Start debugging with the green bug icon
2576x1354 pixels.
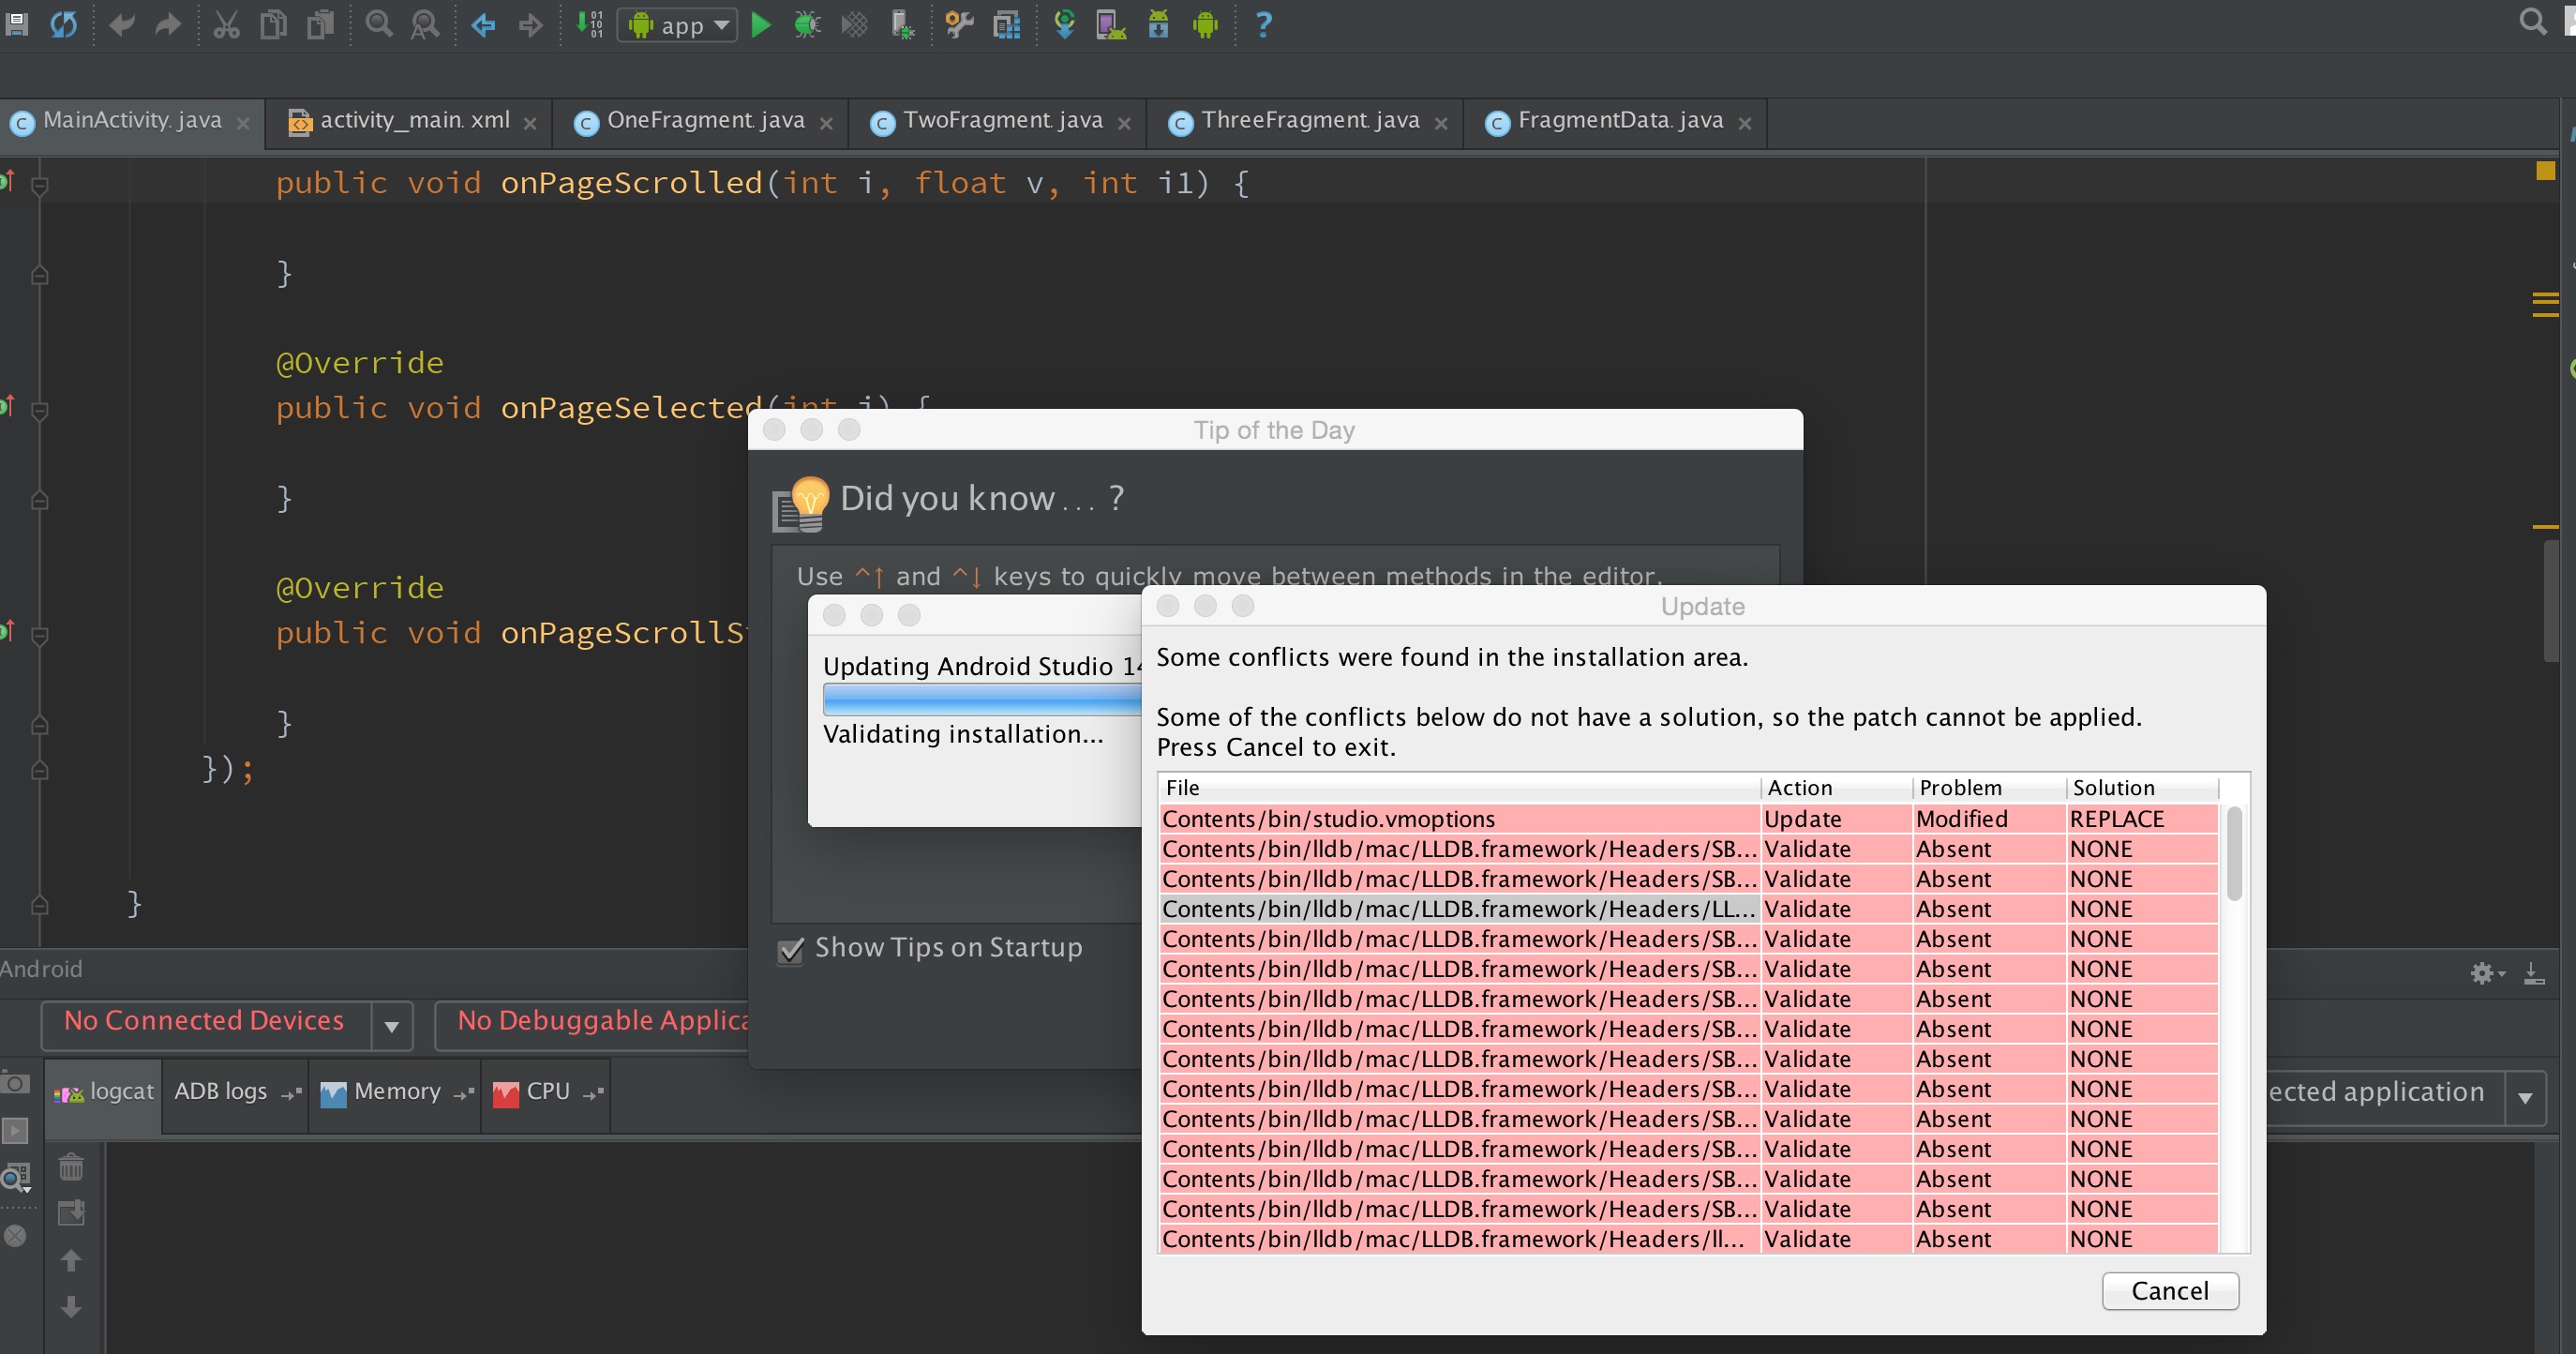coord(807,24)
